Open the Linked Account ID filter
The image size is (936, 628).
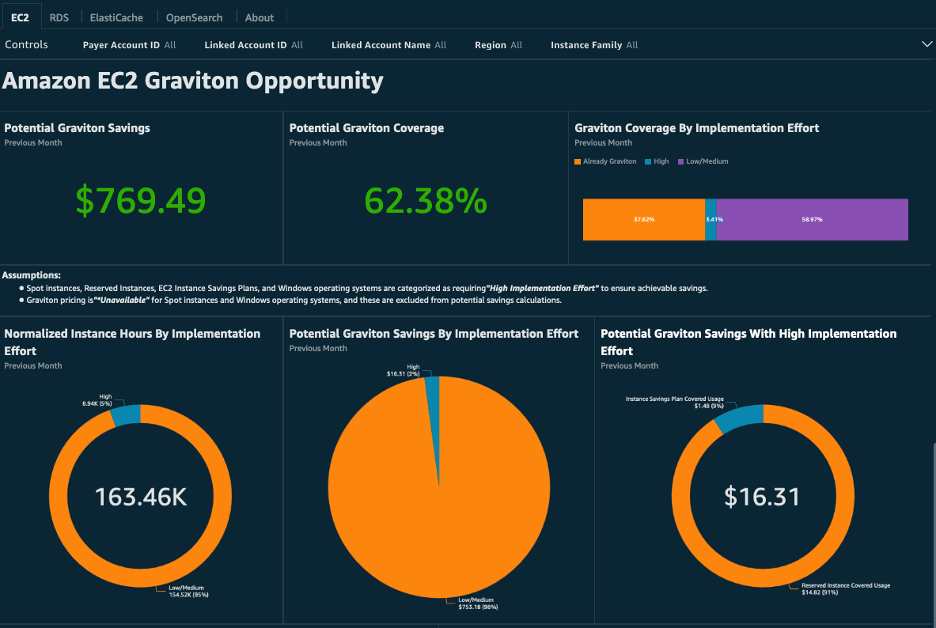253,45
